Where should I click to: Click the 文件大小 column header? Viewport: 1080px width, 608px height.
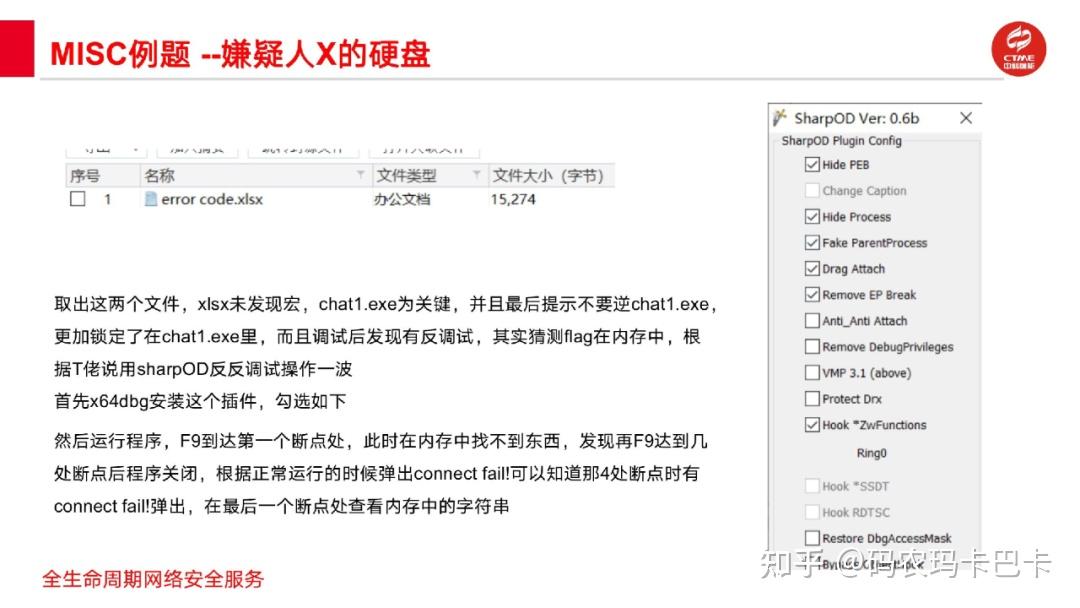coord(550,176)
